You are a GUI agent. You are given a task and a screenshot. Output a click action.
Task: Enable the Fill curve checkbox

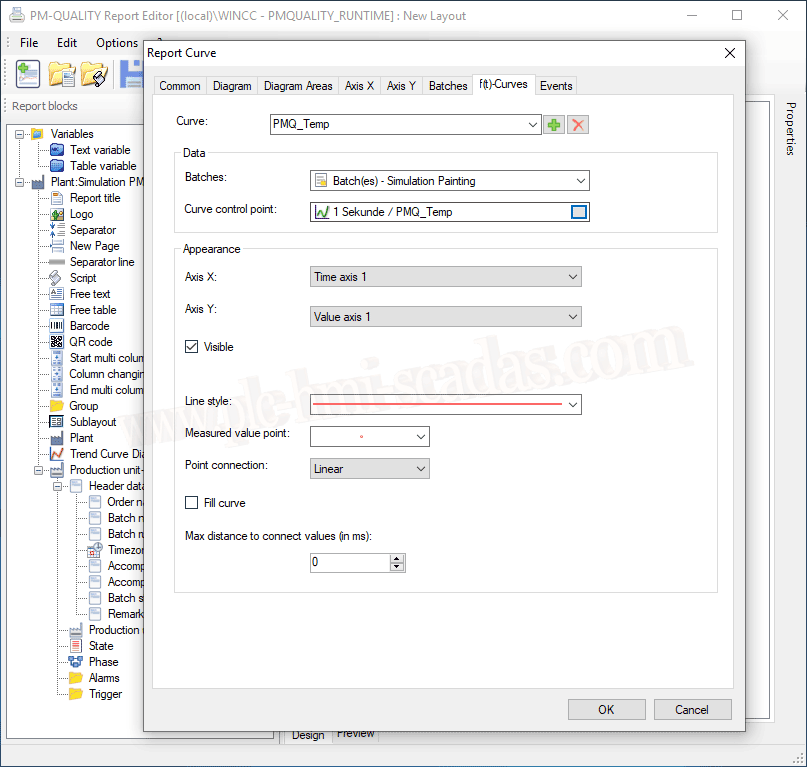coord(192,503)
